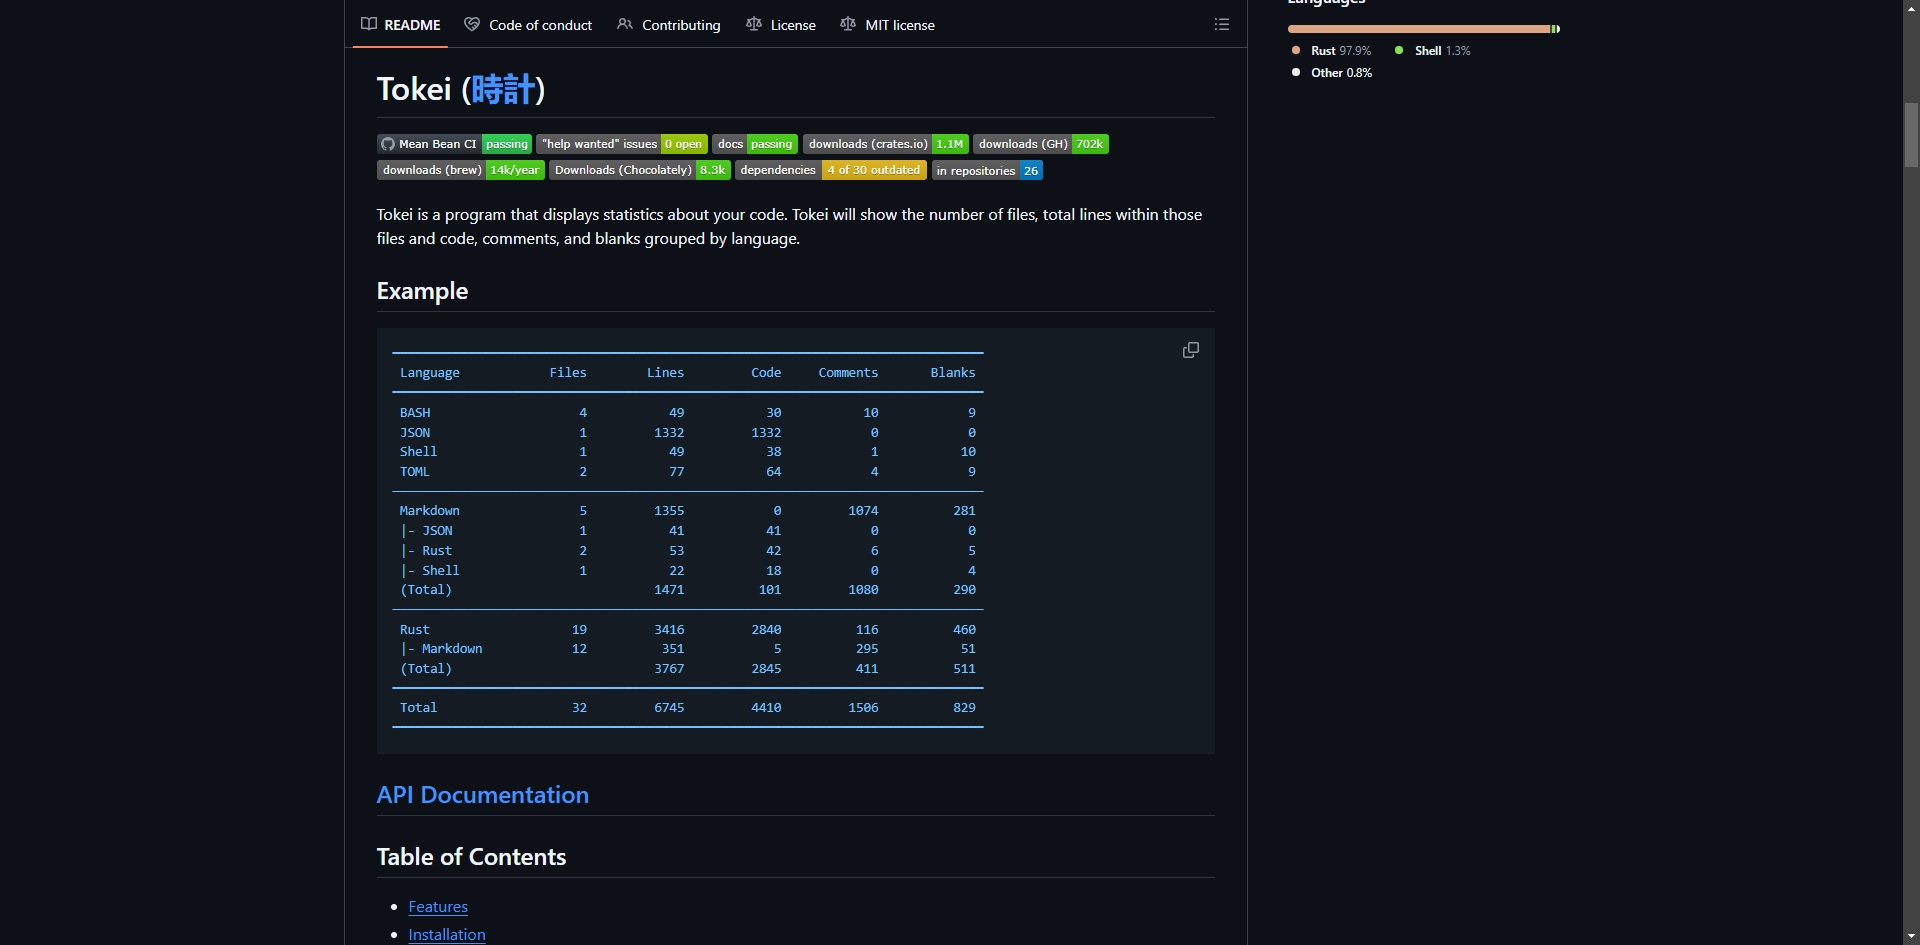Go to Installation in table of contents
The height and width of the screenshot is (945, 1920).
point(447,935)
